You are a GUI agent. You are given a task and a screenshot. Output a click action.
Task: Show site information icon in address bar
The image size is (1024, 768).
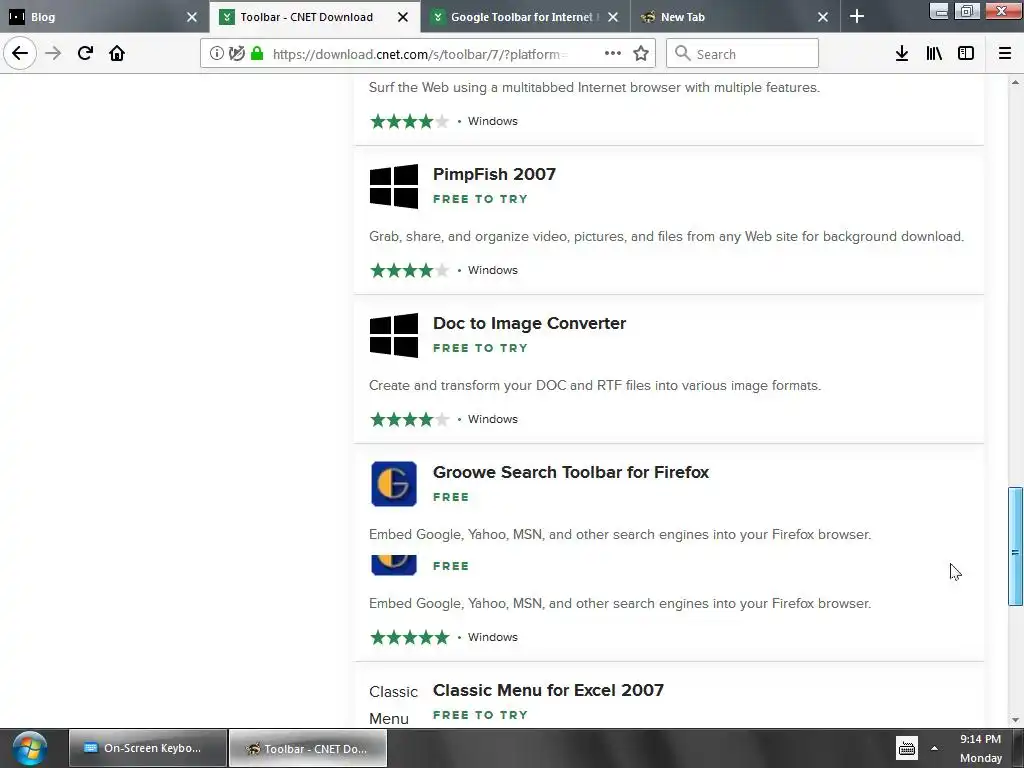click(x=217, y=54)
